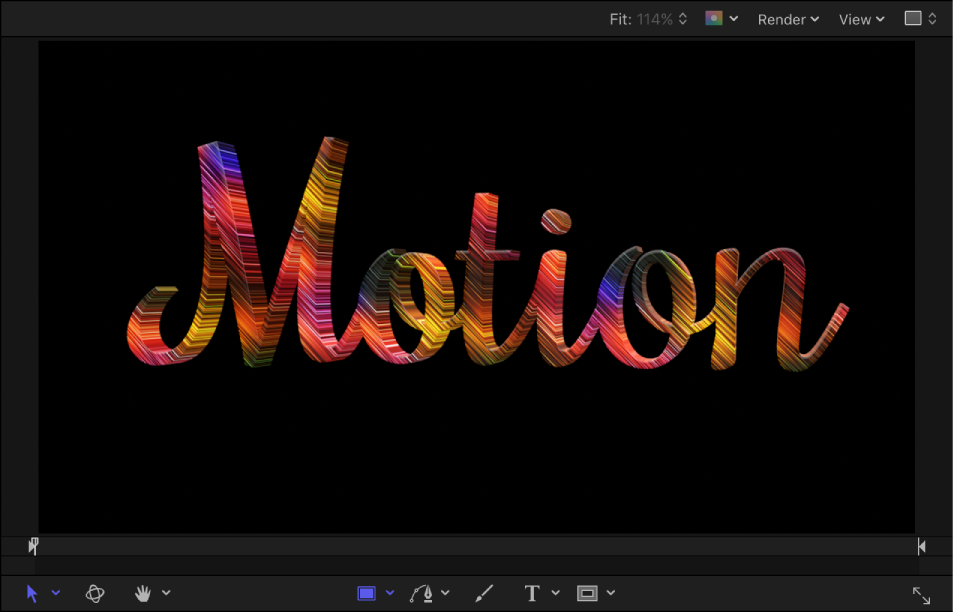
Task: Open the Pan tool dropdown chevron
Action: 166,592
